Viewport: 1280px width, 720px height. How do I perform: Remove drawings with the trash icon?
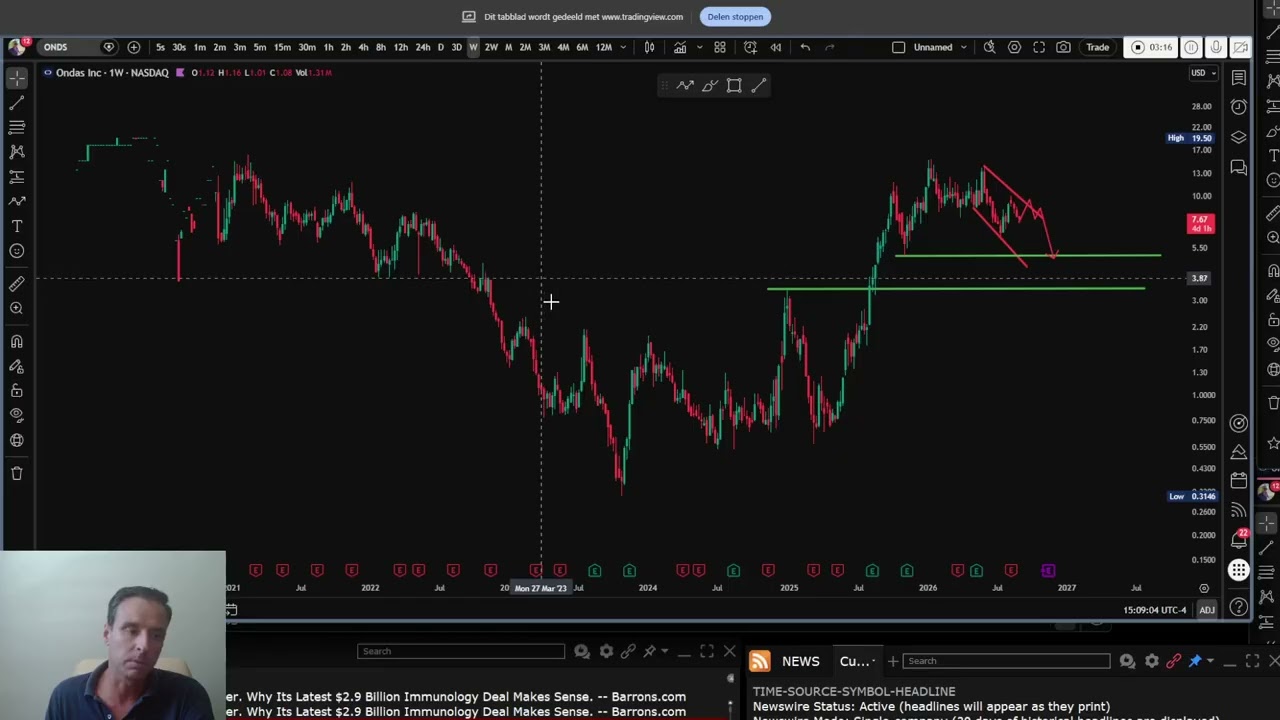17,473
